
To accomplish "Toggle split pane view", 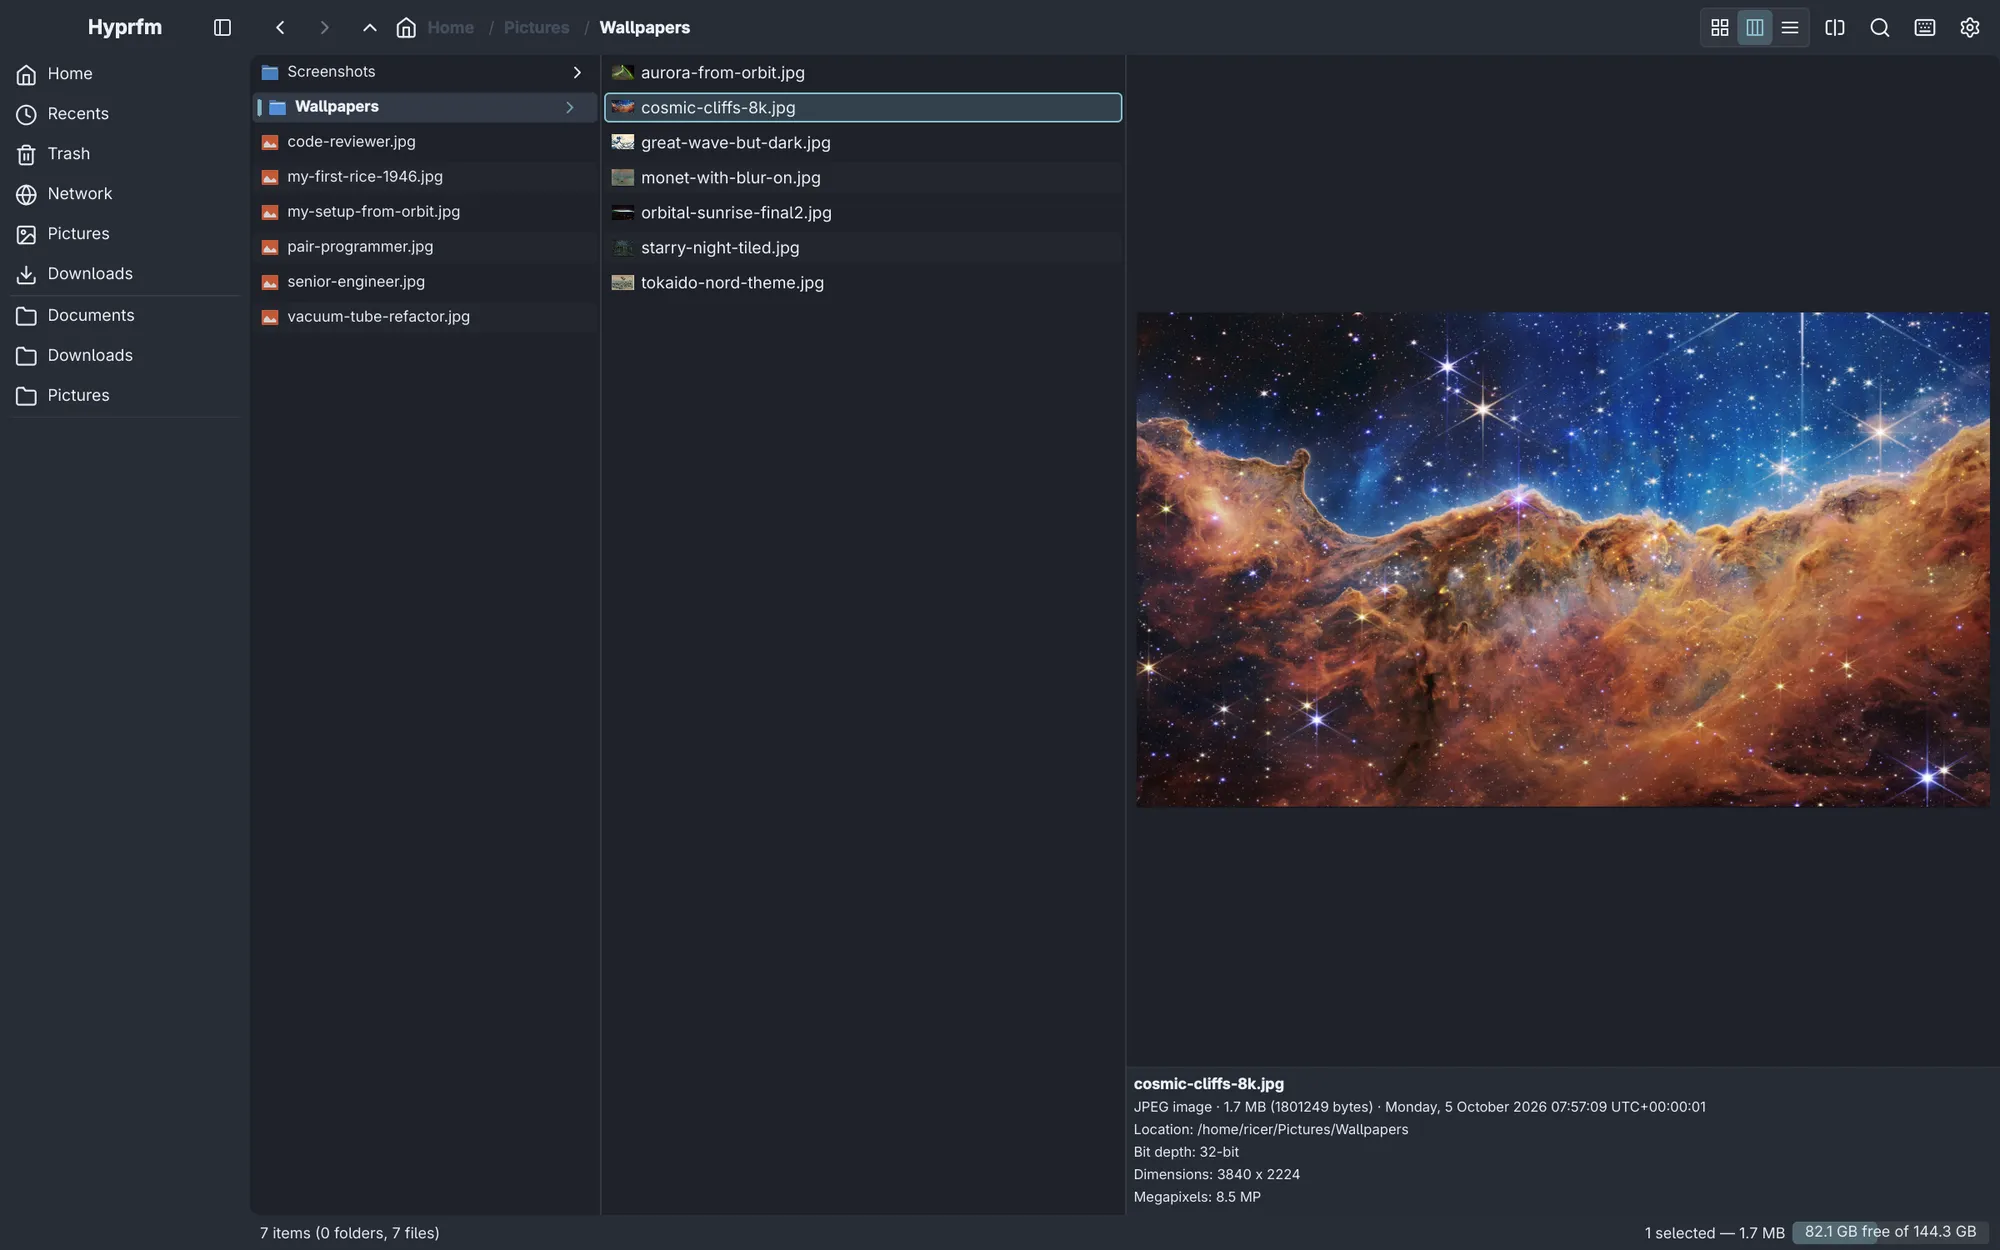I will click(x=1835, y=28).
